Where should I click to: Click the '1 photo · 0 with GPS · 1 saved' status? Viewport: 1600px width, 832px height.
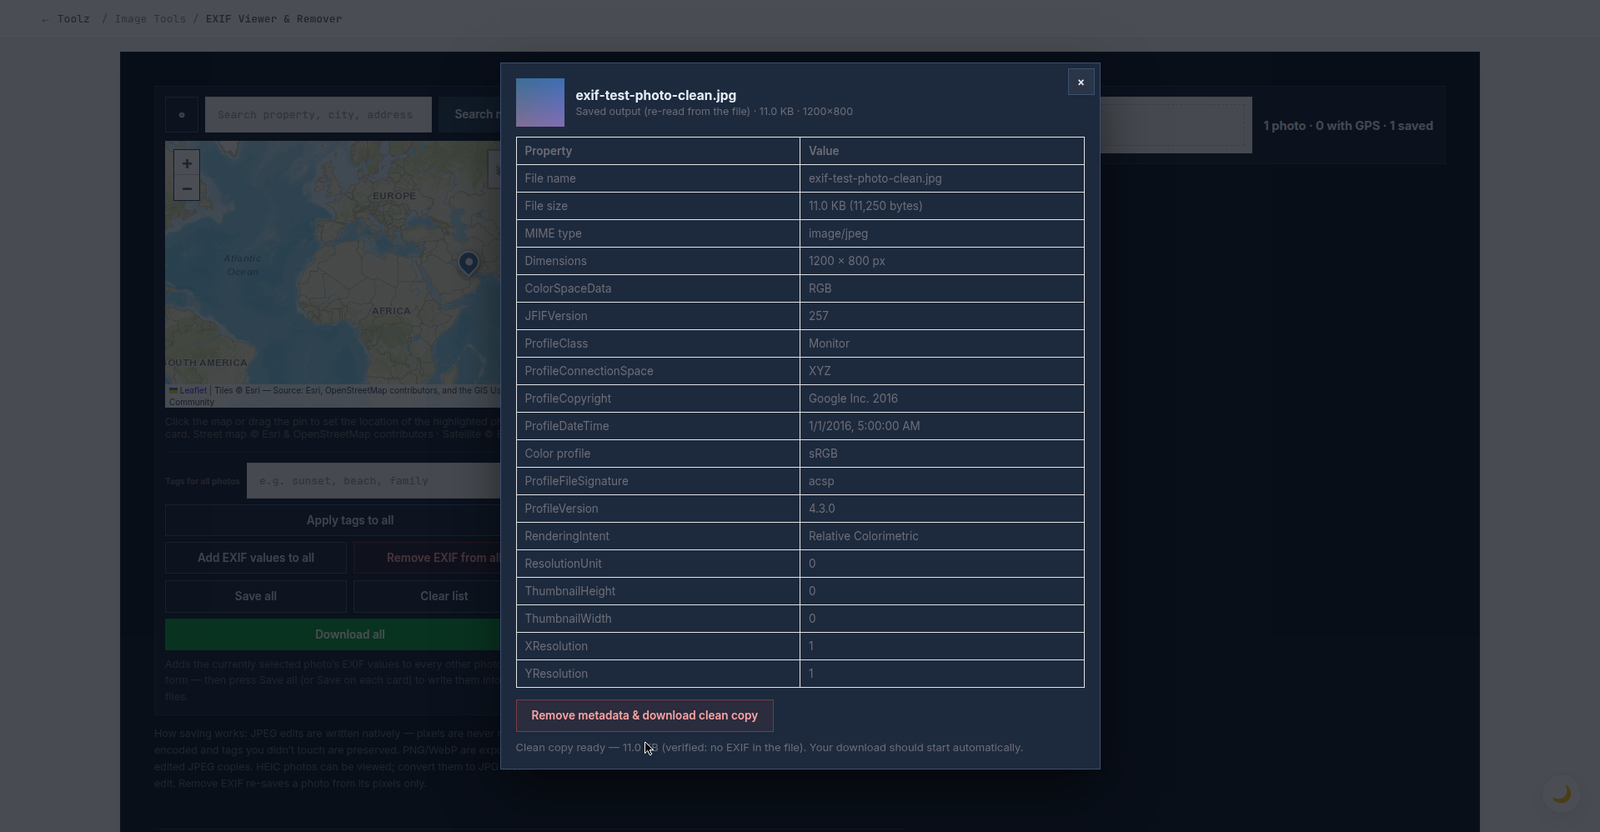coord(1348,126)
